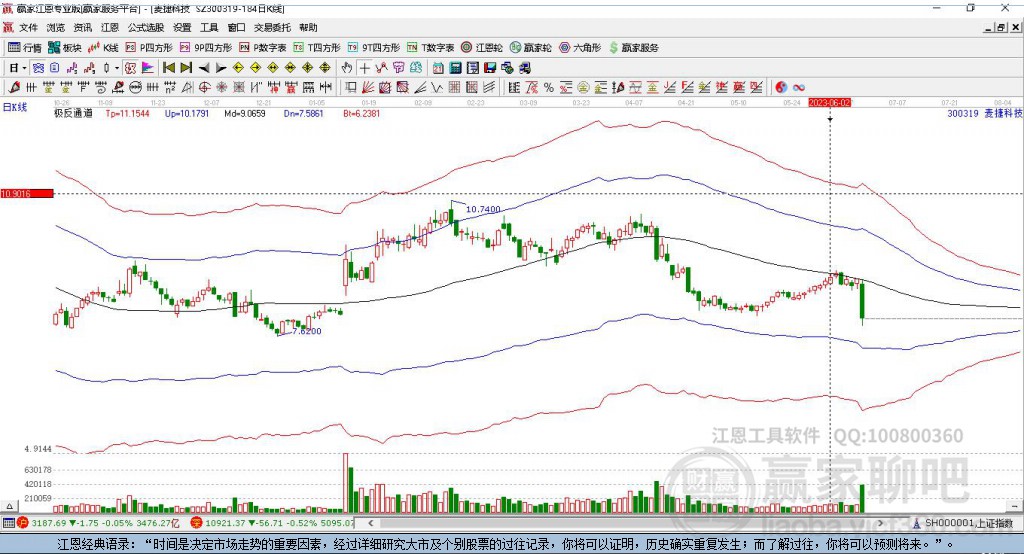The image size is (1024, 554).
Task: Toggle the crosshair cursor tool
Action: (364, 68)
